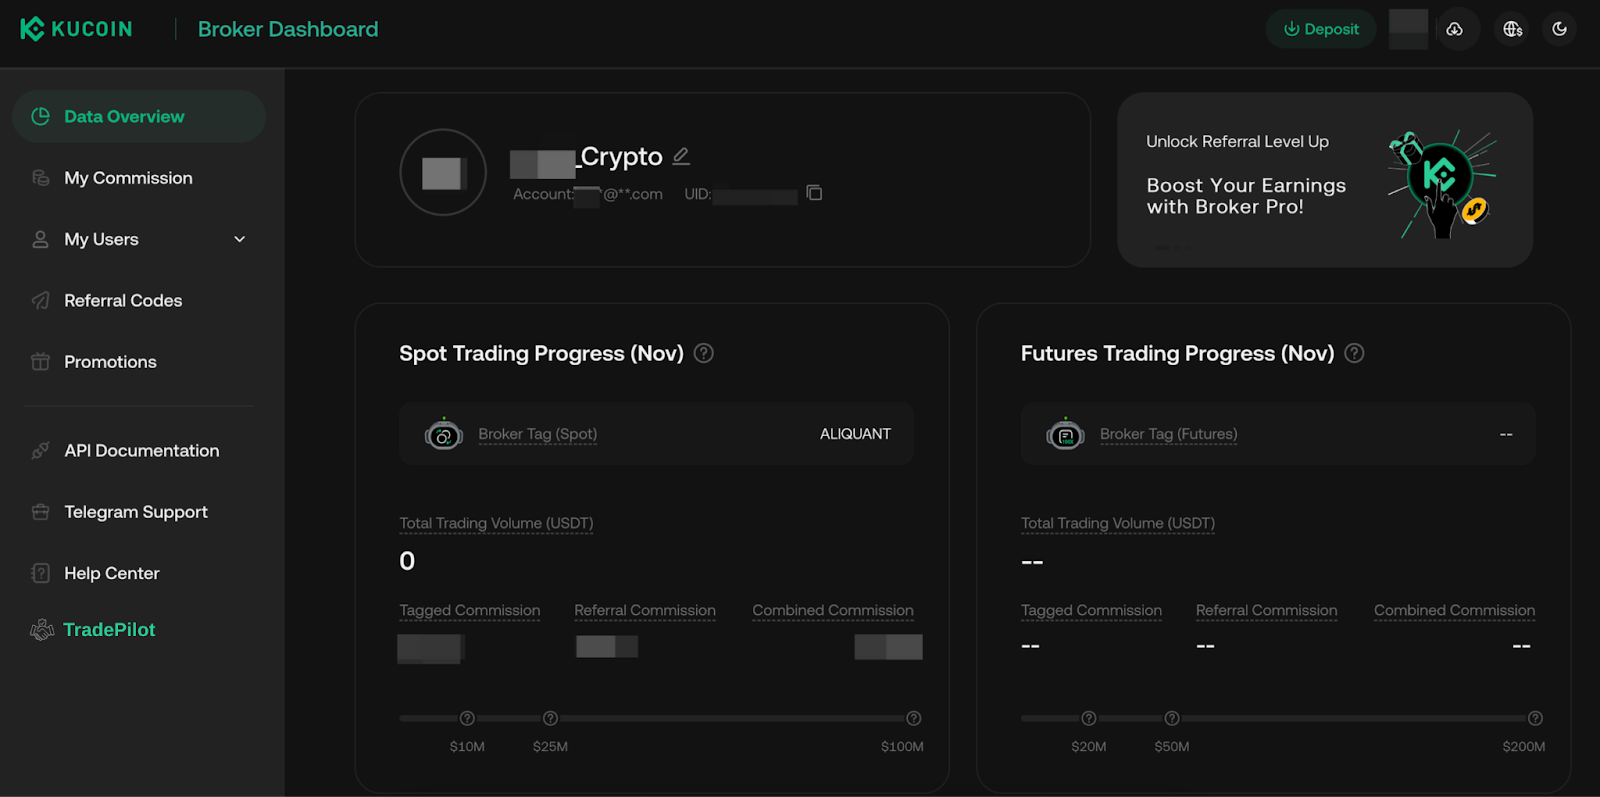This screenshot has height=797, width=1600.
Task: Click the KuCoin logo
Action: click(x=76, y=29)
